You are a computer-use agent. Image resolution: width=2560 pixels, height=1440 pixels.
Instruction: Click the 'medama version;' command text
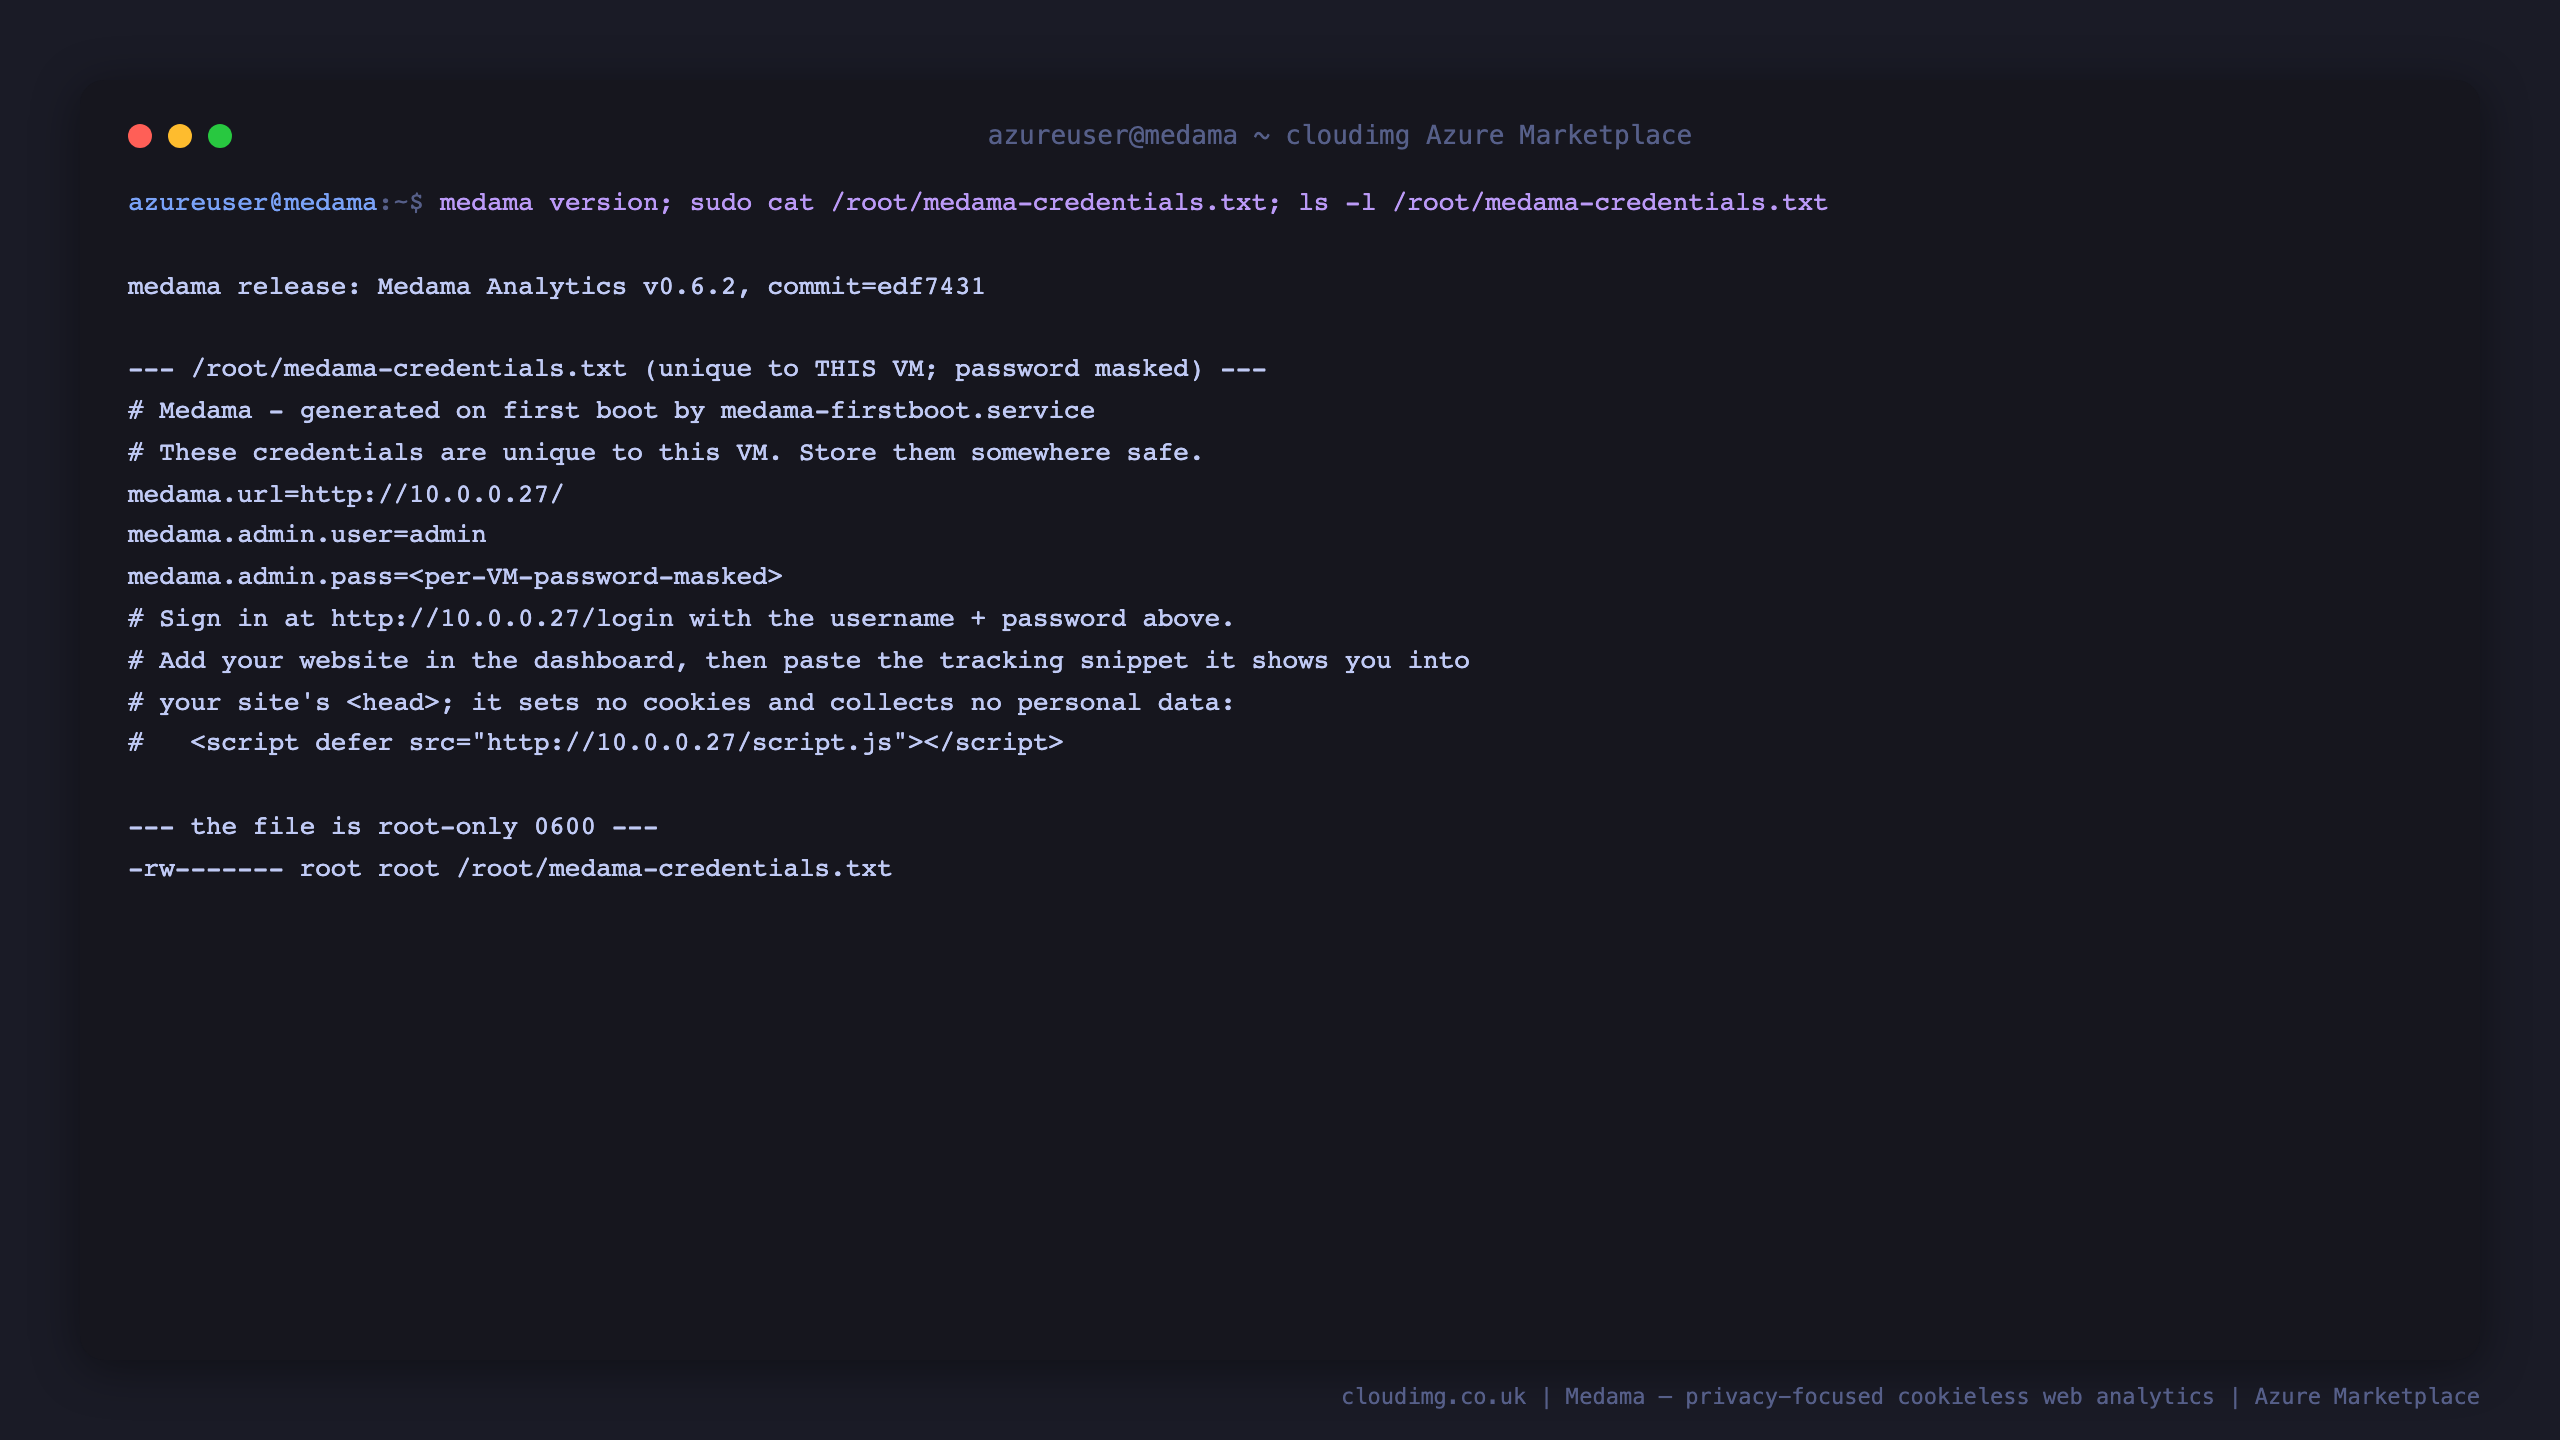(555, 203)
